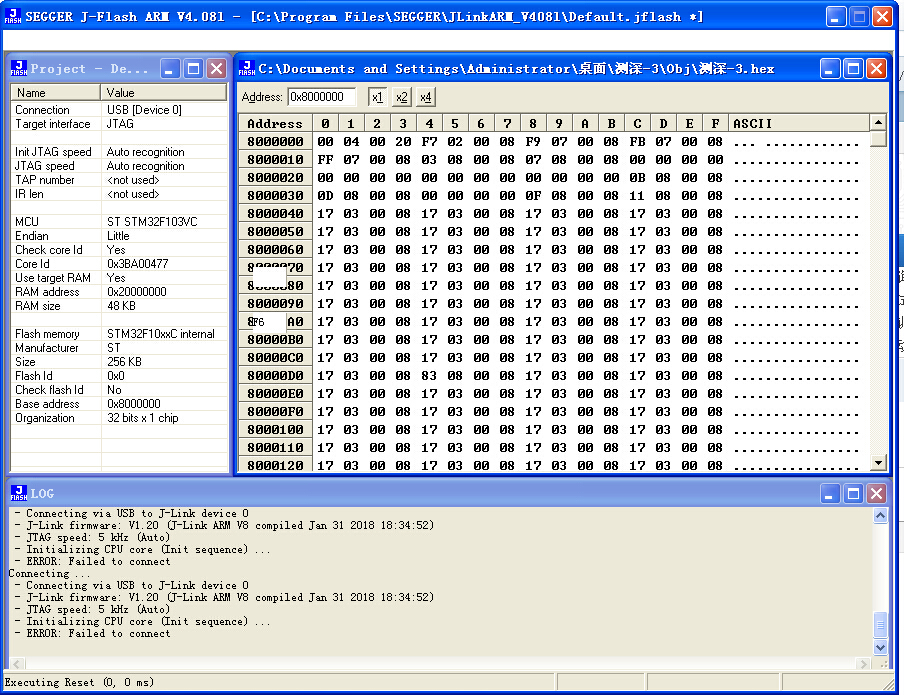
Task: Select flash Size value 256 KB
Action: pyautogui.click(x=125, y=362)
